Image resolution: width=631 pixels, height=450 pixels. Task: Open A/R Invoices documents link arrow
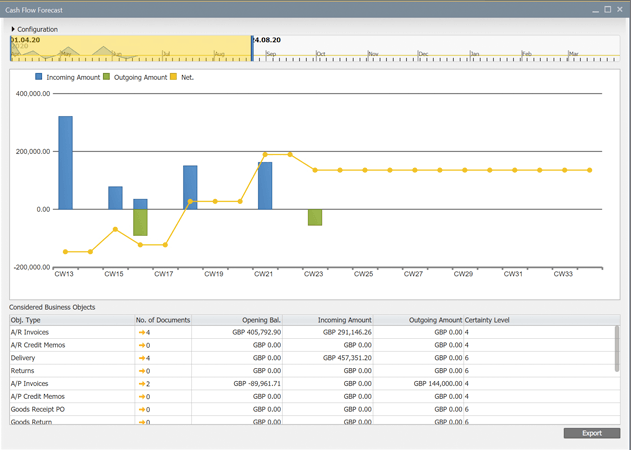click(142, 332)
